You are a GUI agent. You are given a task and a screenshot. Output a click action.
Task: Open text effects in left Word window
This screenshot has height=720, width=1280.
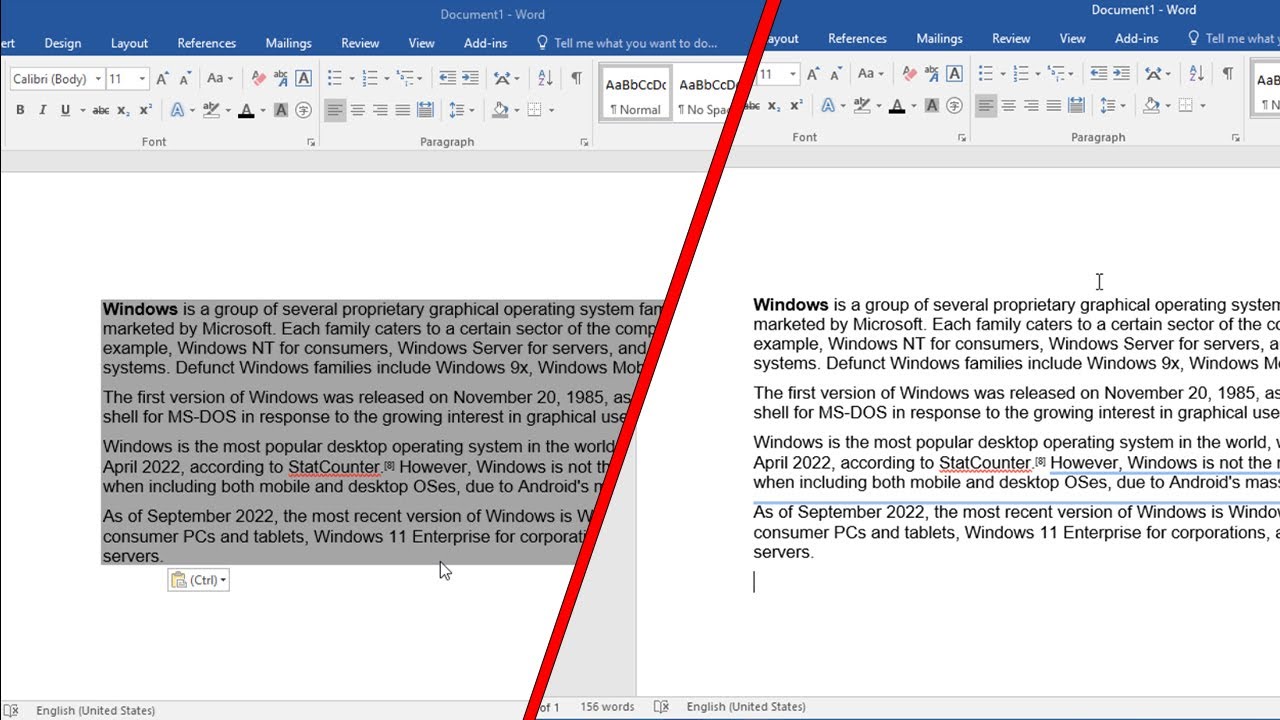point(177,110)
